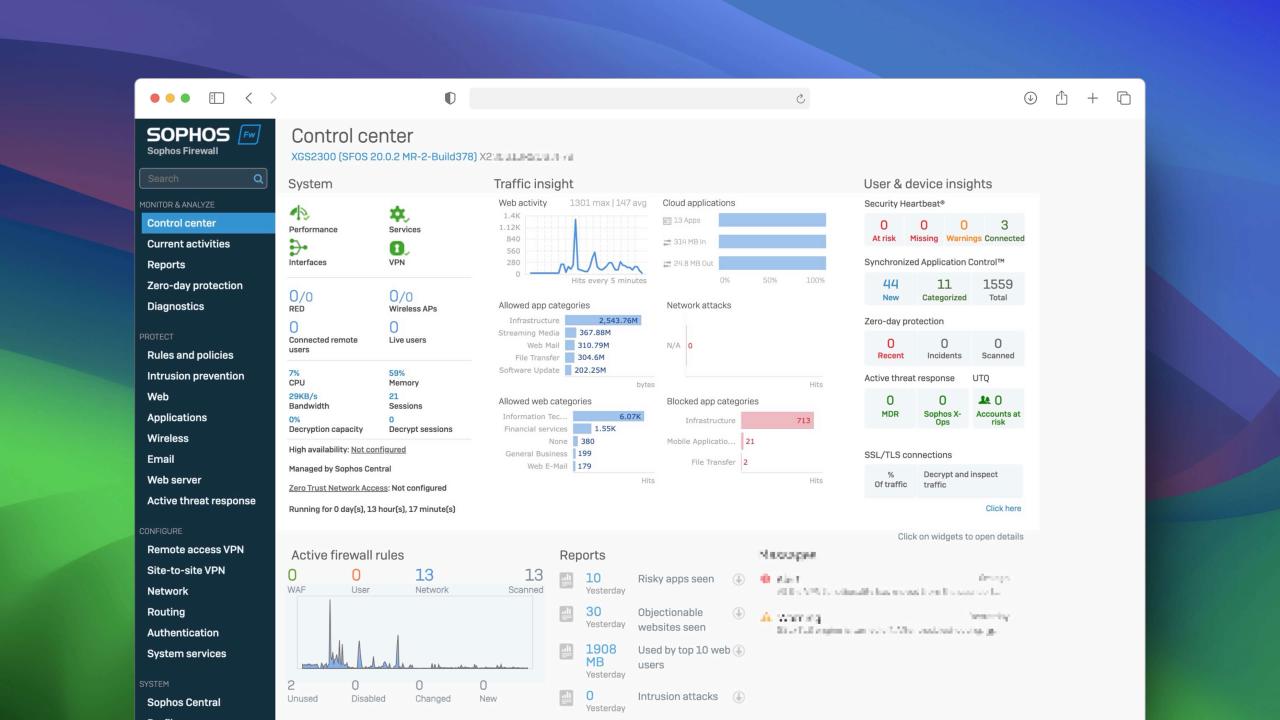Click the Intrusion attacks report icon
The image size is (1280, 720).
point(566,697)
